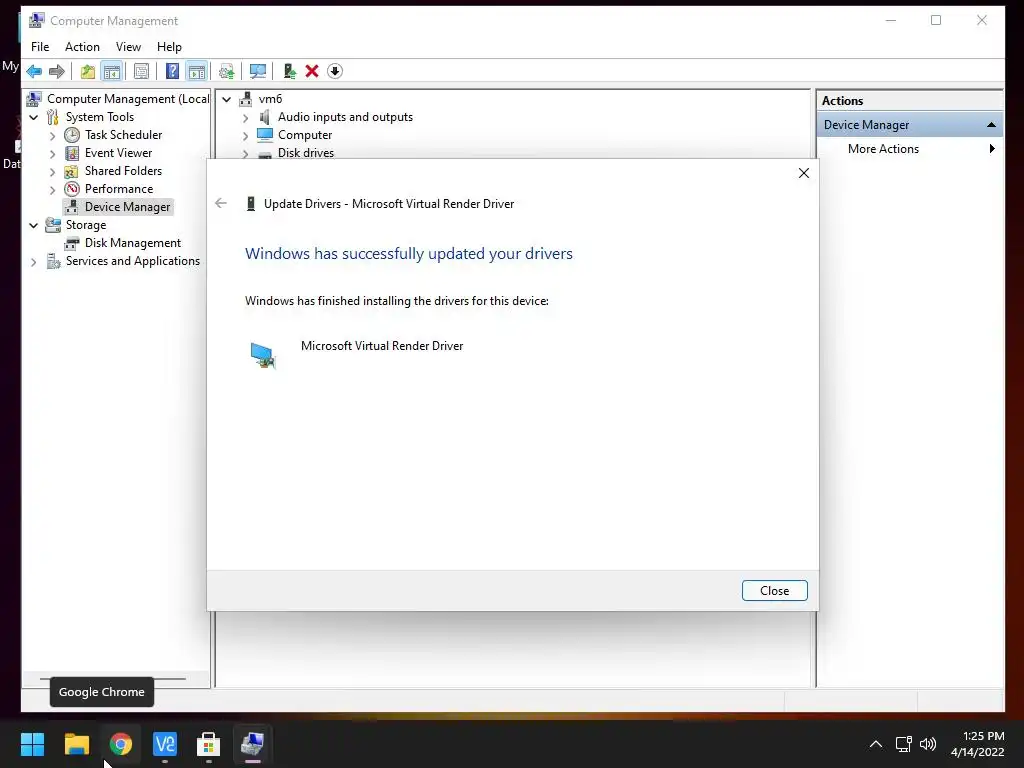
Task: Expand Services and Applications node
Action: pyautogui.click(x=34, y=261)
